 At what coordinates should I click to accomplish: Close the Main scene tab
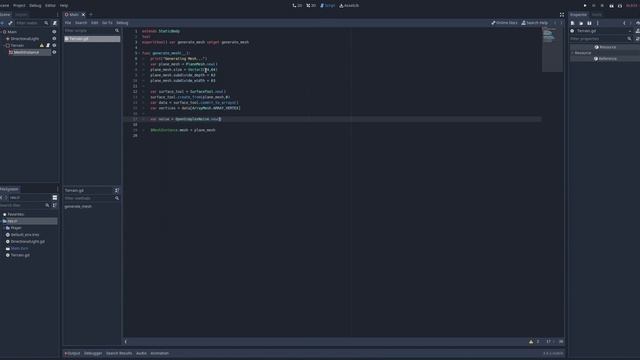pyautogui.click(x=83, y=15)
